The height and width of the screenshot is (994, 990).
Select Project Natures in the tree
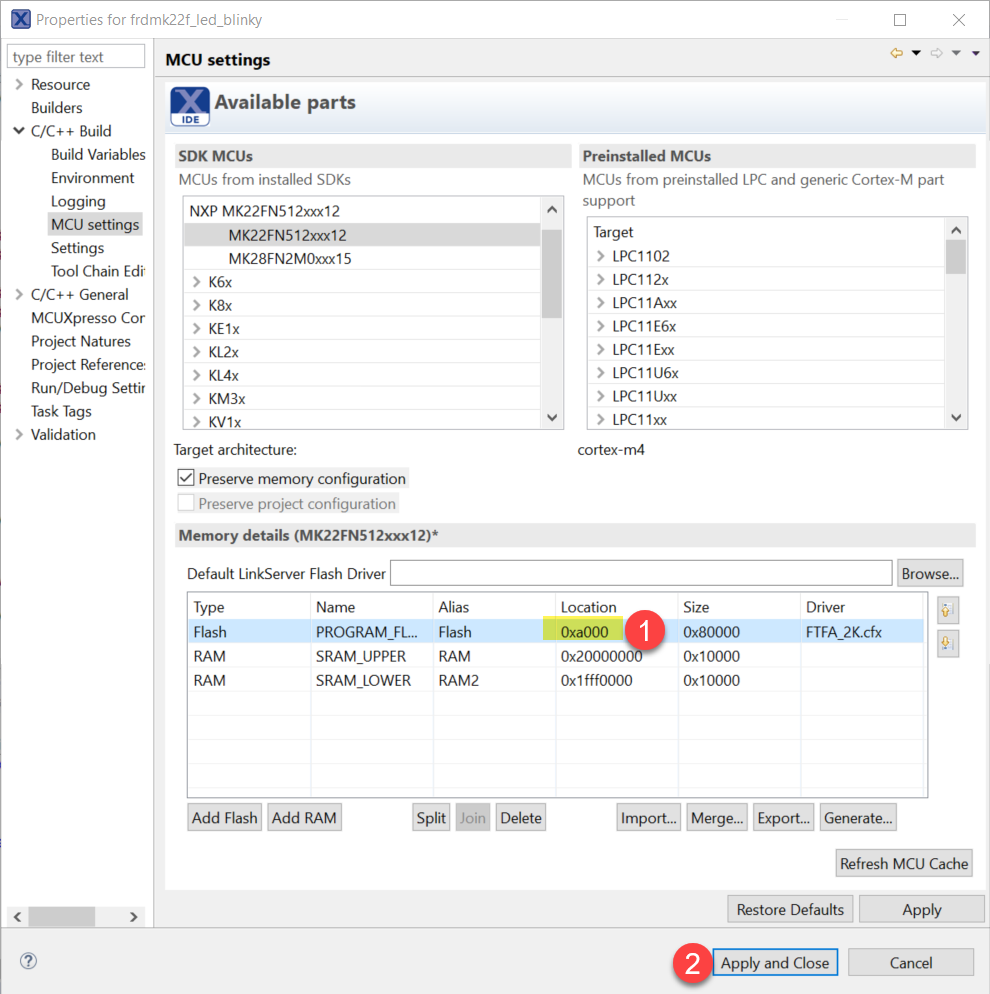(x=80, y=341)
